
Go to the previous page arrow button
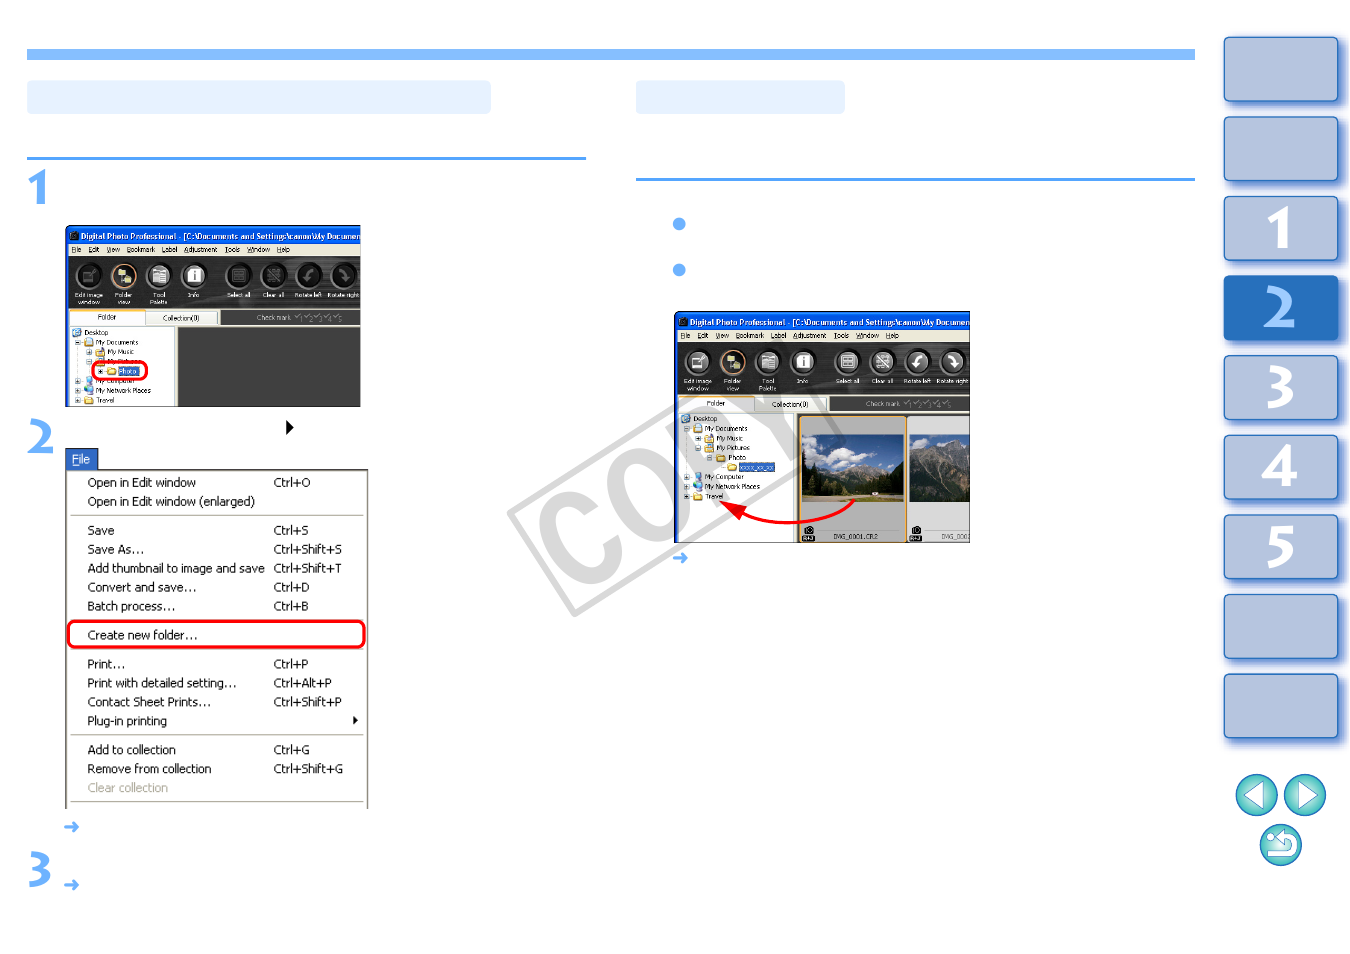click(x=1256, y=796)
